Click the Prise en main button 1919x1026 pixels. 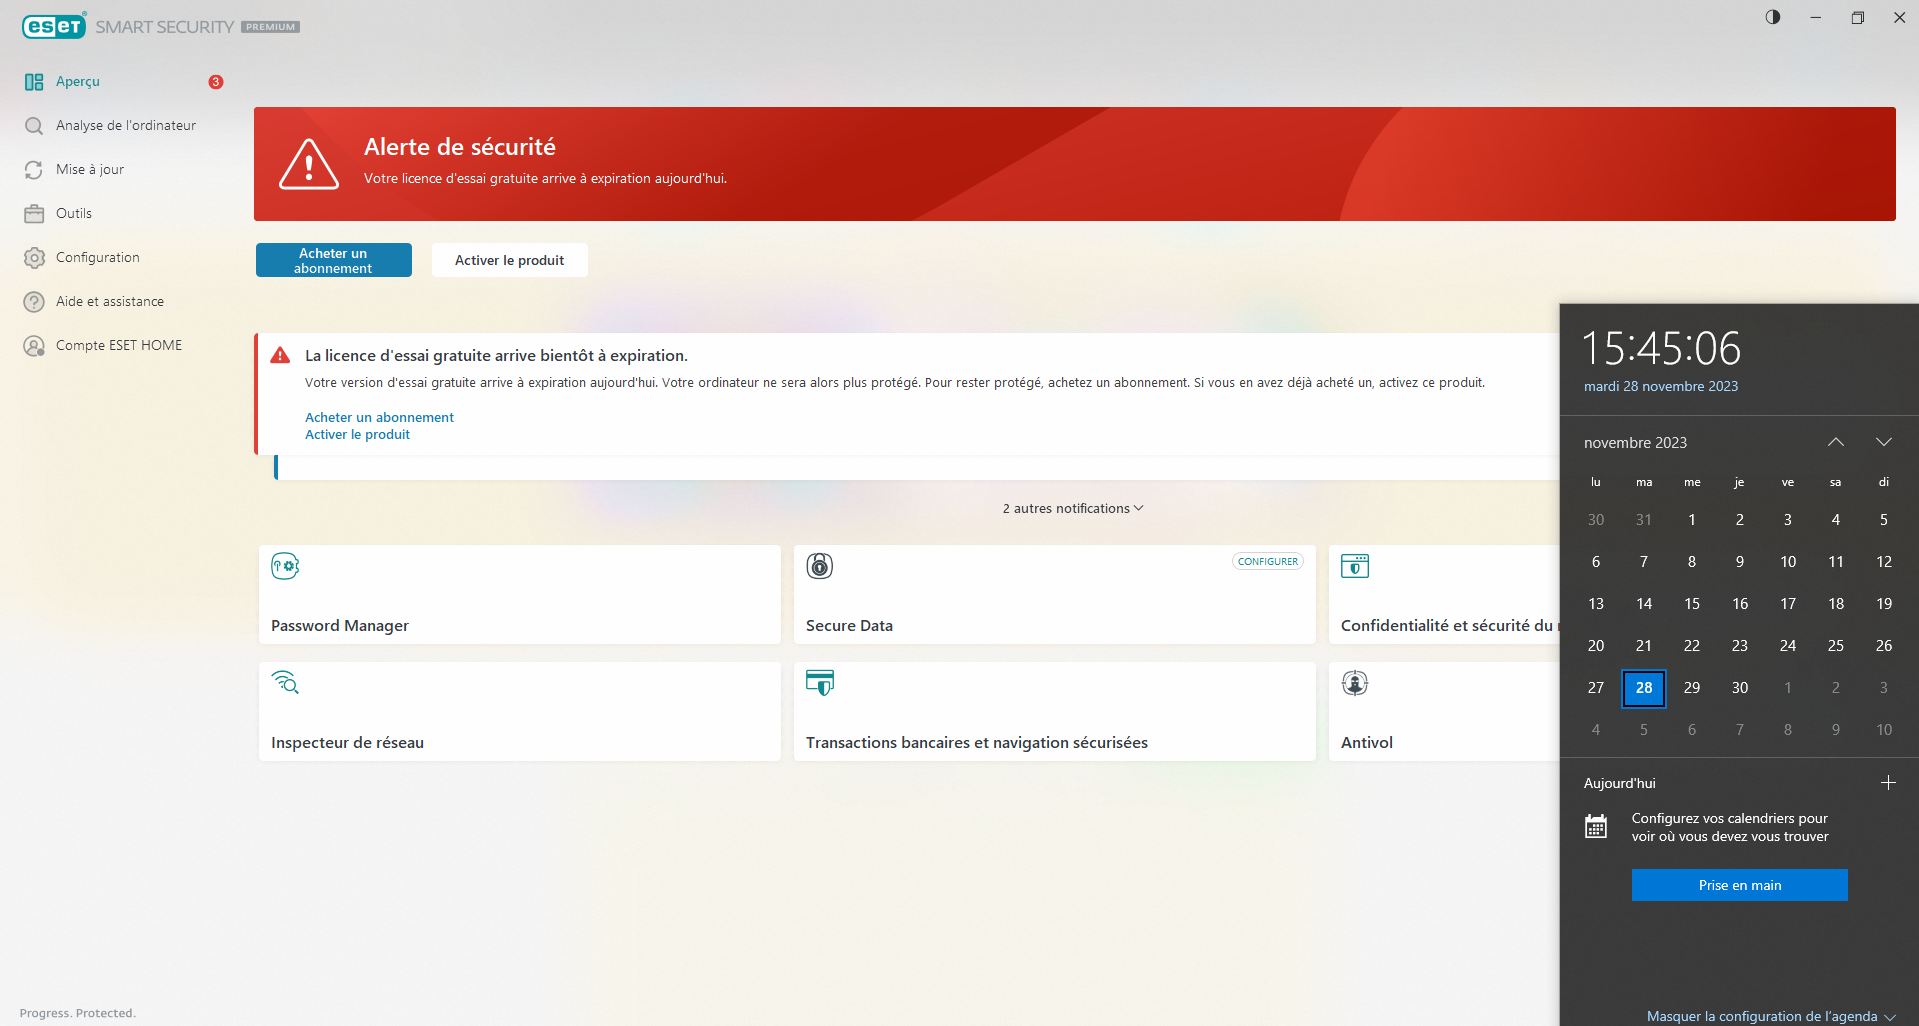click(1740, 885)
